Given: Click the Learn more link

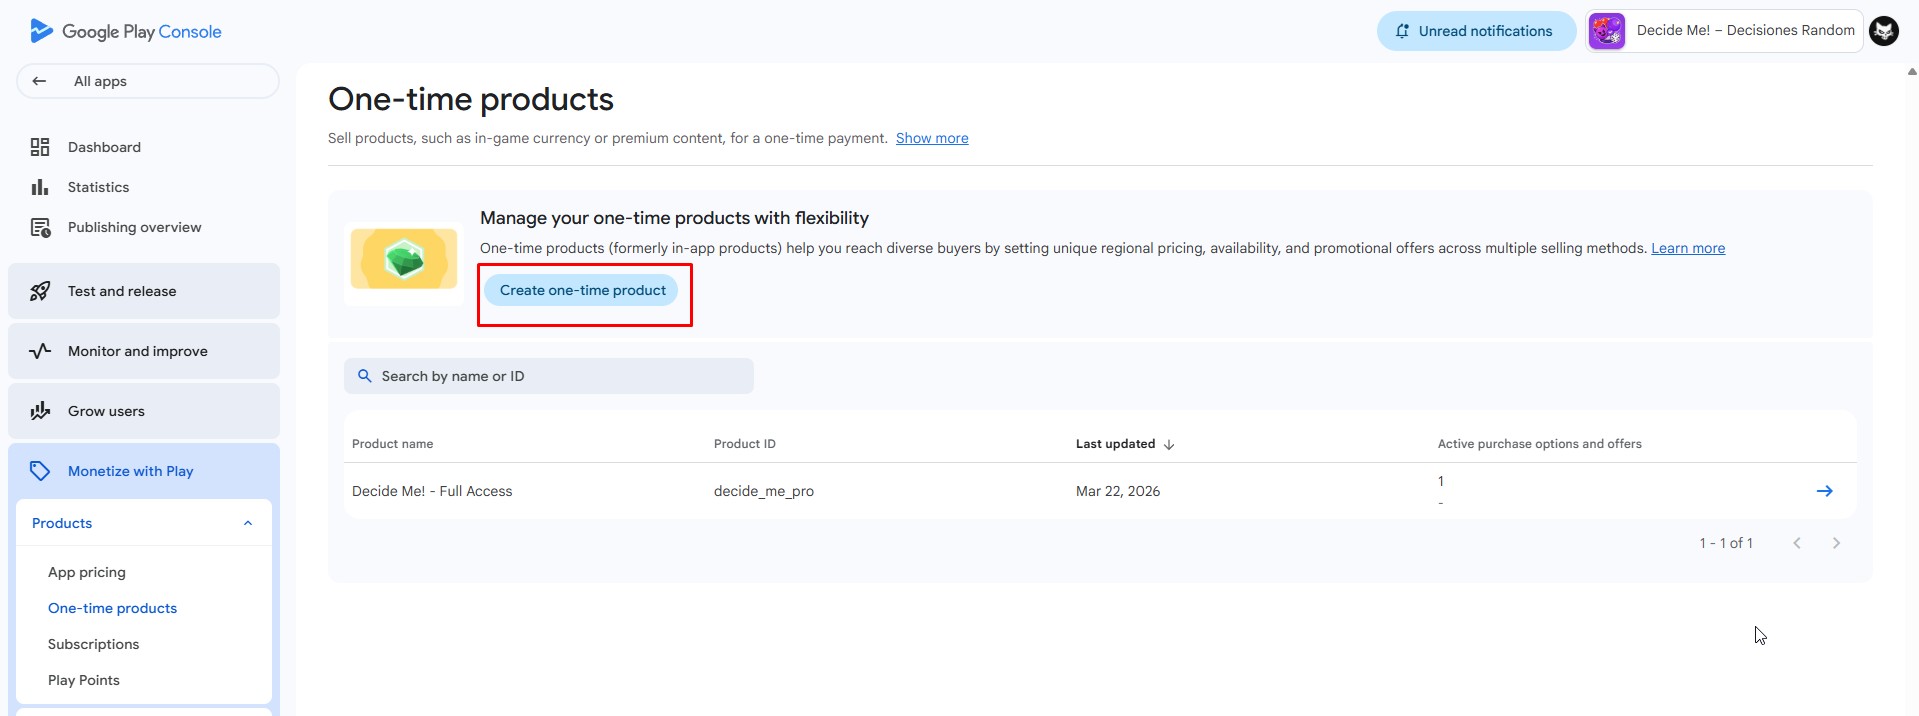Looking at the screenshot, I should tap(1688, 248).
